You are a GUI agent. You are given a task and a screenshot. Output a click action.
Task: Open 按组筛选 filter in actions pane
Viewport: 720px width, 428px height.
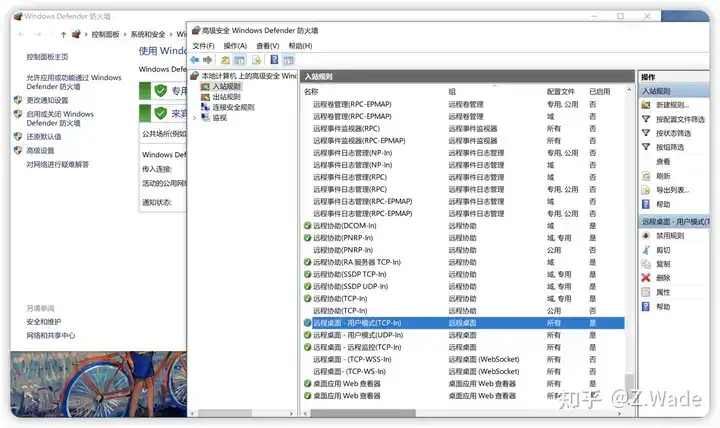tap(670, 147)
